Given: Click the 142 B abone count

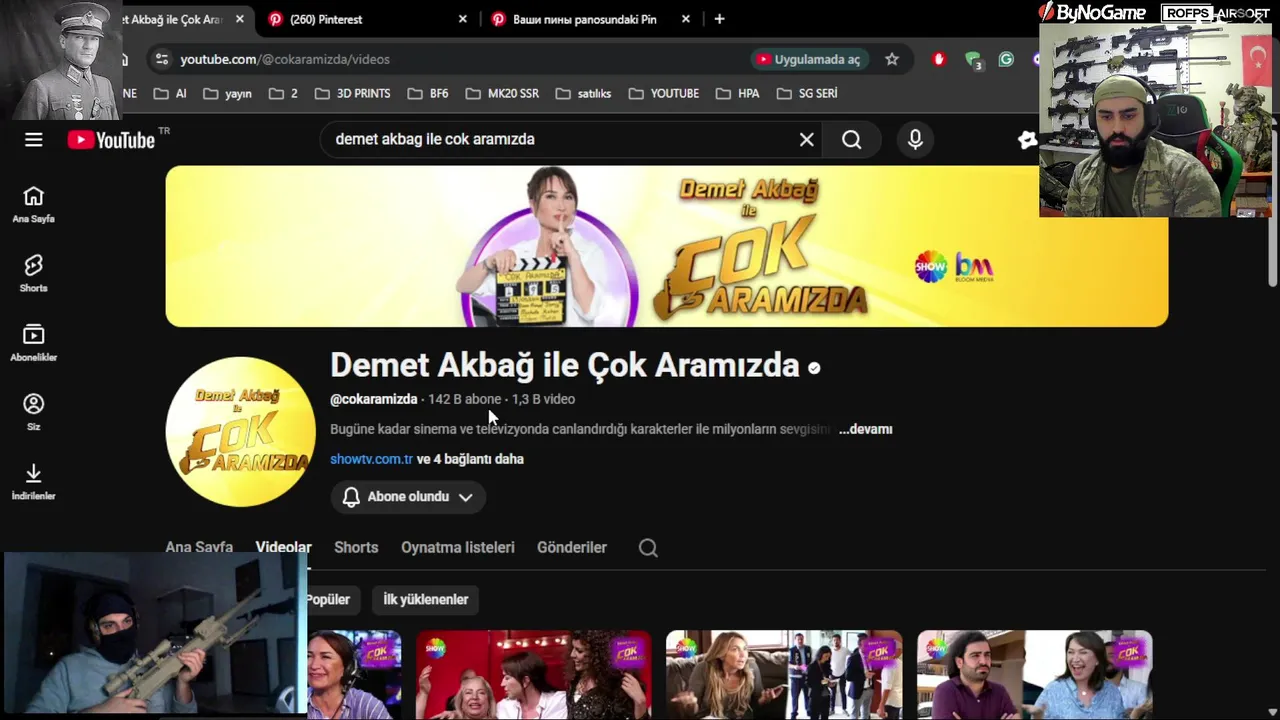Looking at the screenshot, I should pos(464,399).
